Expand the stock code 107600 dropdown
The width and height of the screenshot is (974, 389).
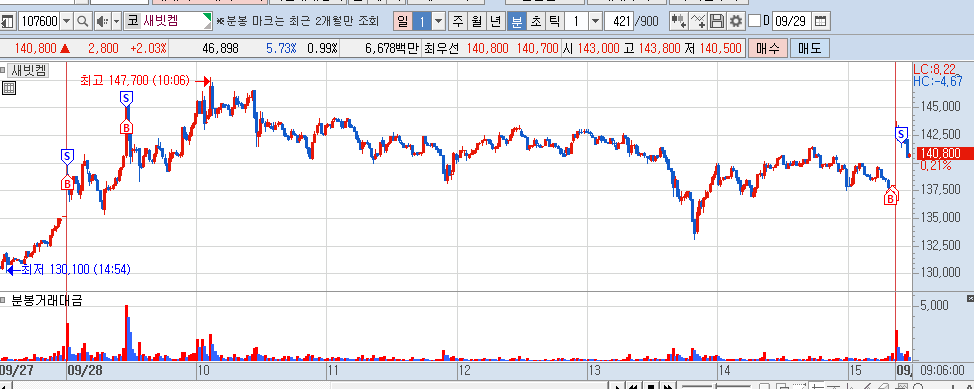(67, 22)
